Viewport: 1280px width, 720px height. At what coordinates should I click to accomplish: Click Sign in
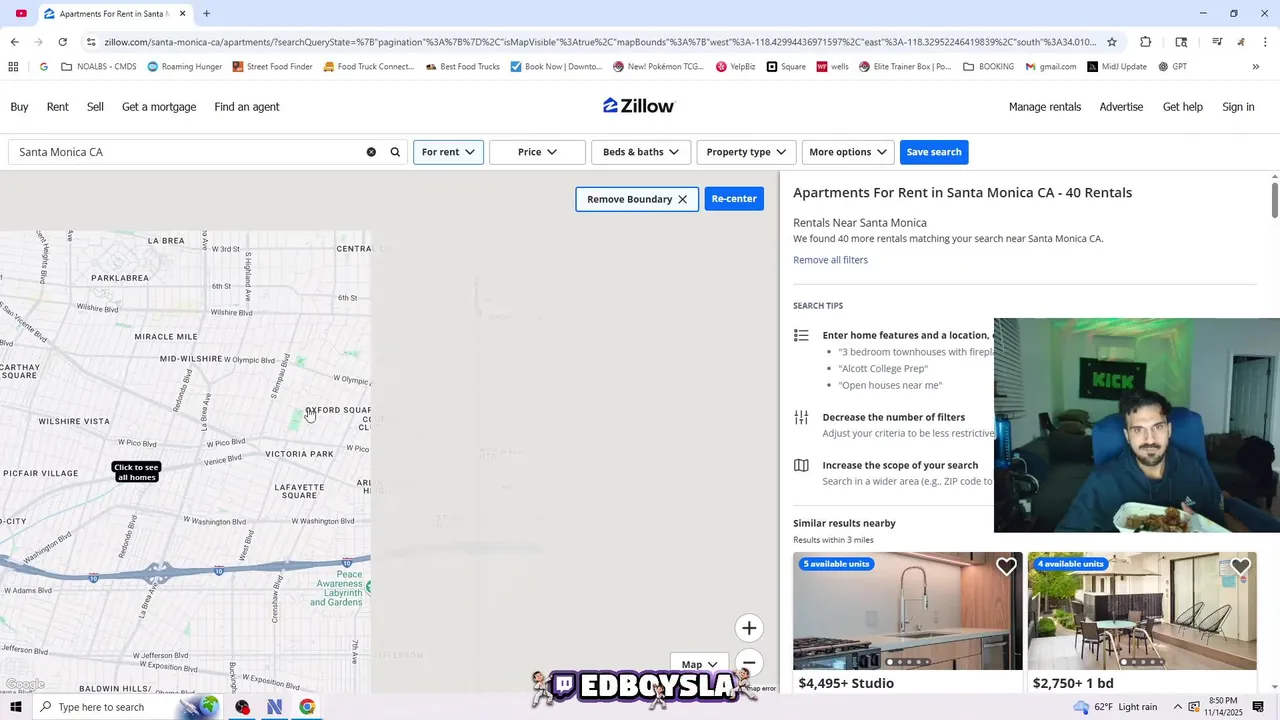[1238, 107]
